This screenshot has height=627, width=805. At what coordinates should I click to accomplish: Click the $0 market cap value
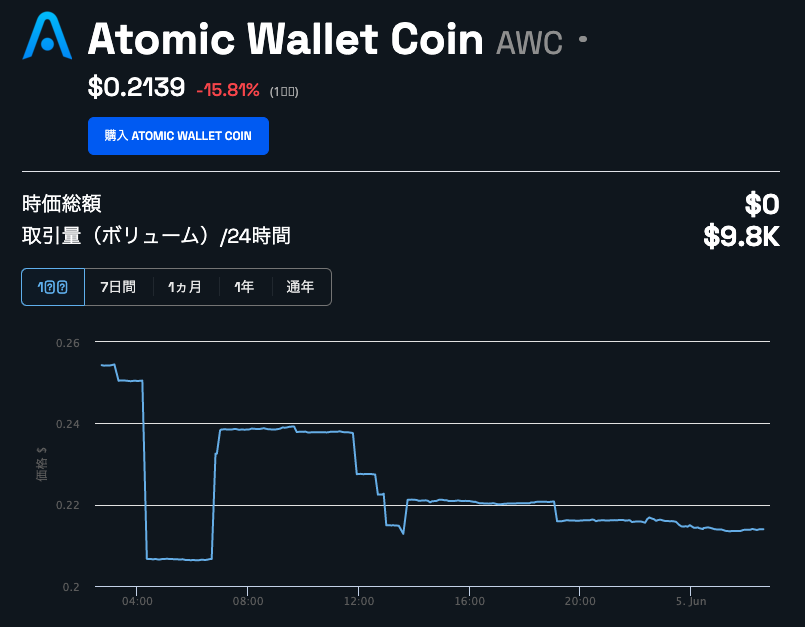coord(761,204)
